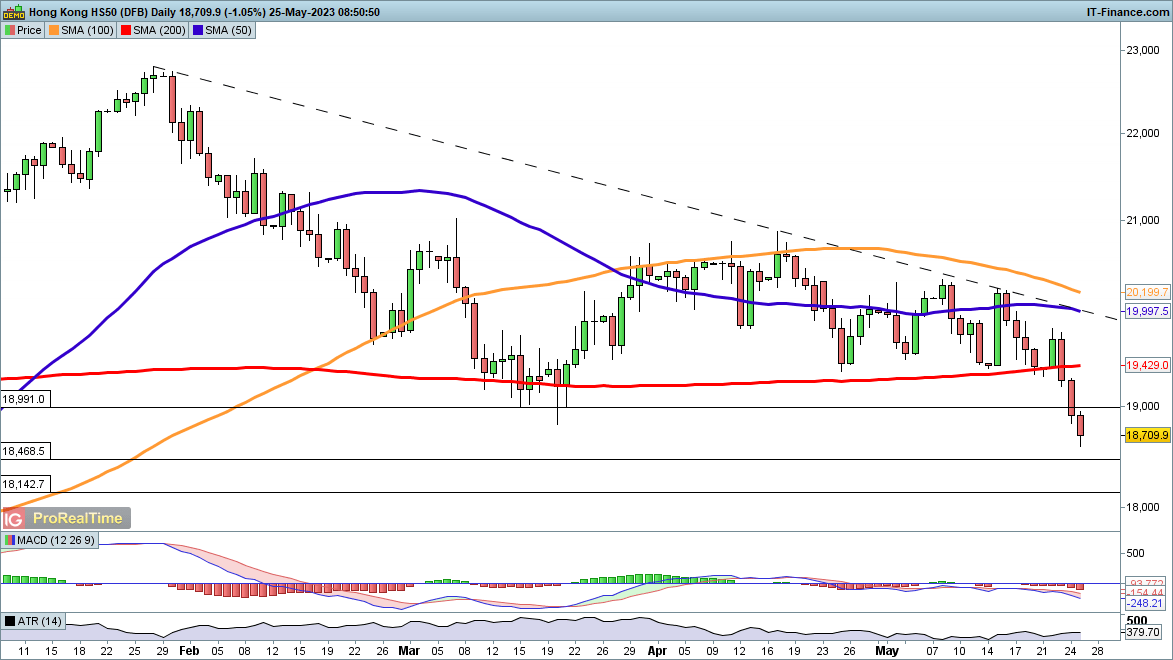Viewport: 1173px width, 660px height.
Task: Click the MACD 500 axis label
Action: (1135, 553)
